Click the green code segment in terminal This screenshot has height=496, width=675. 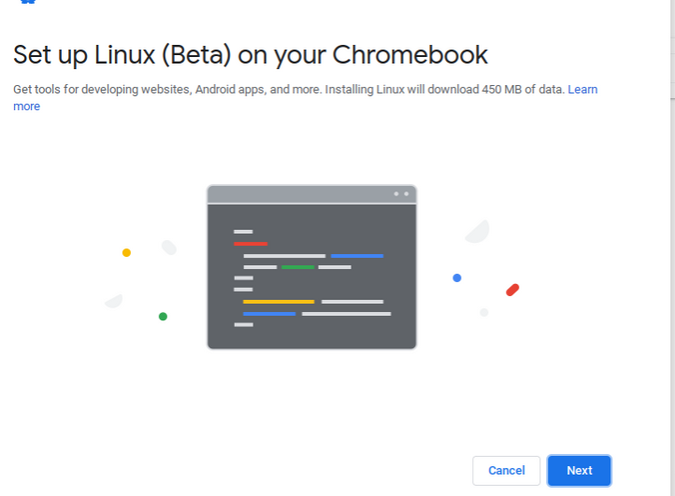click(298, 267)
